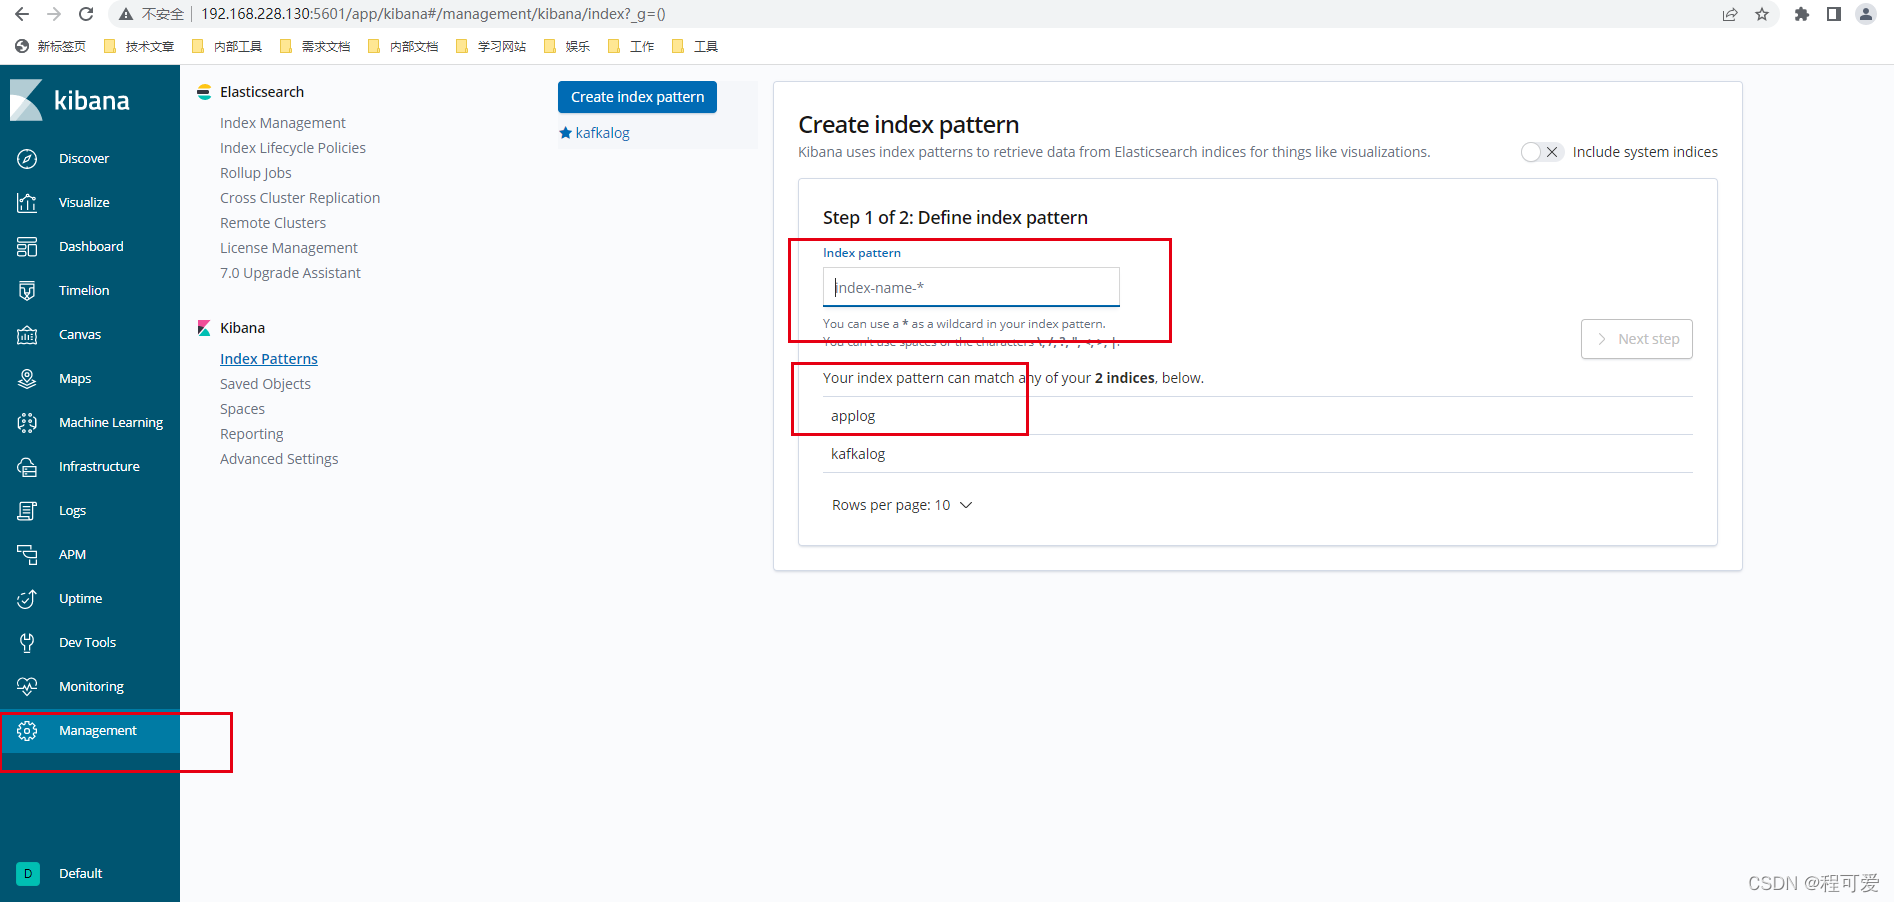1894x902 pixels.
Task: Open Cross Cluster Replication link
Action: click(x=300, y=198)
